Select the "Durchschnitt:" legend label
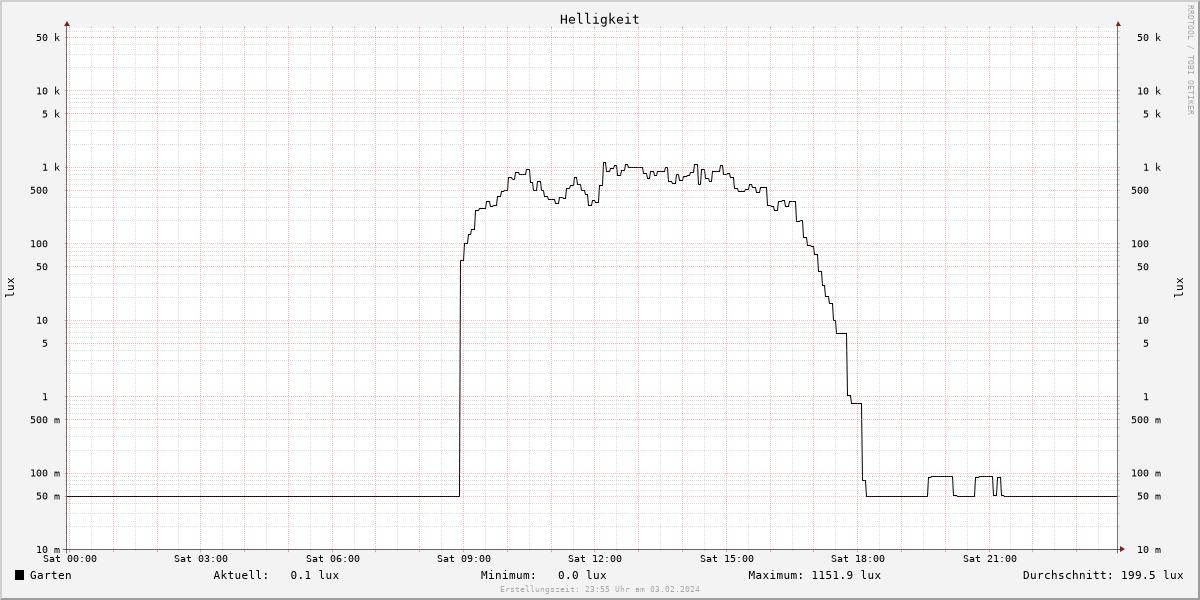This screenshot has height=600, width=1200. click(x=1068, y=575)
